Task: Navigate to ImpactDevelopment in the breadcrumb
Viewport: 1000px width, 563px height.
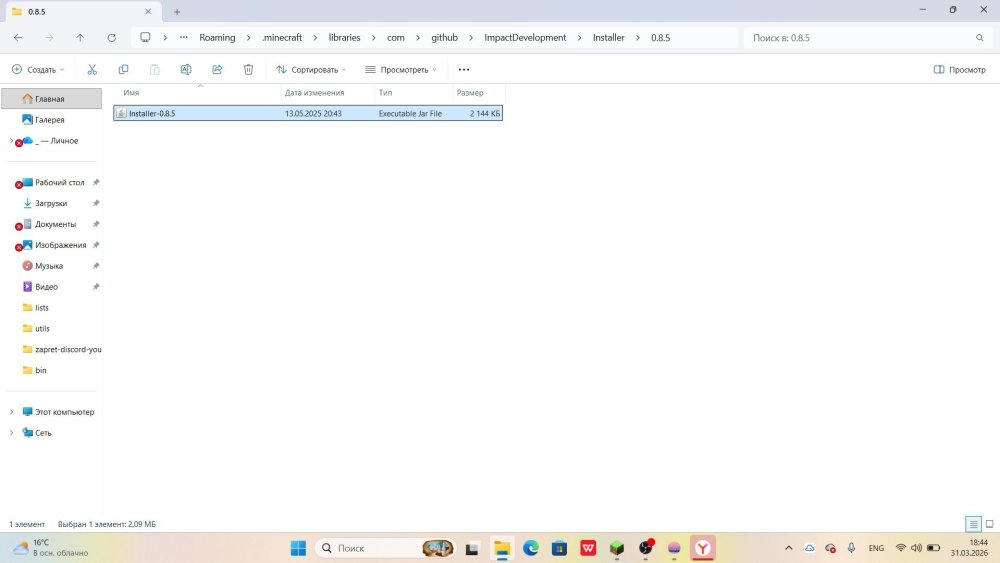Action: tap(525, 38)
